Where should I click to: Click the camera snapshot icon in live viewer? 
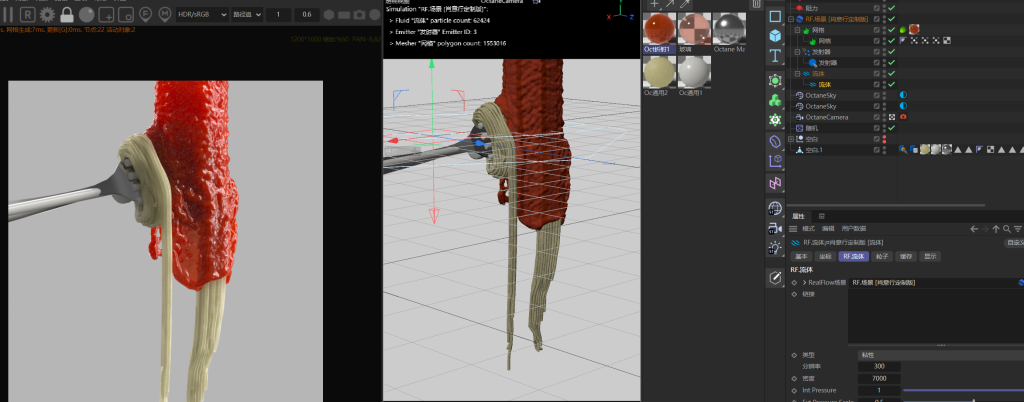coord(359,14)
